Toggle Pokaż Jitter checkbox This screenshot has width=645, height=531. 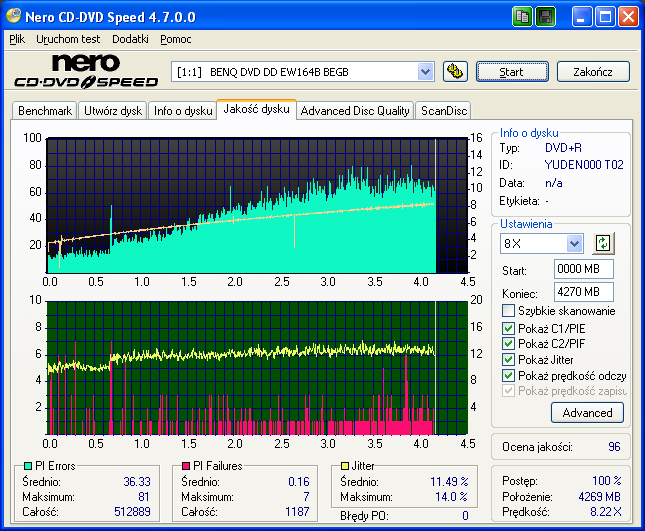(508, 359)
